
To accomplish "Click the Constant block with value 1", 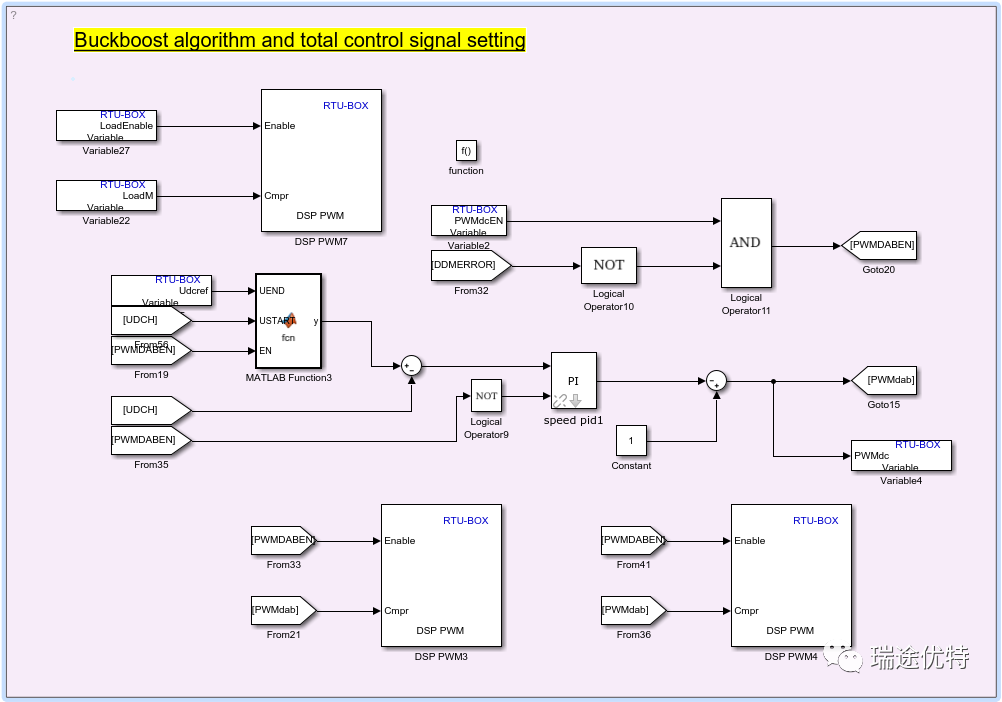I will [631, 440].
